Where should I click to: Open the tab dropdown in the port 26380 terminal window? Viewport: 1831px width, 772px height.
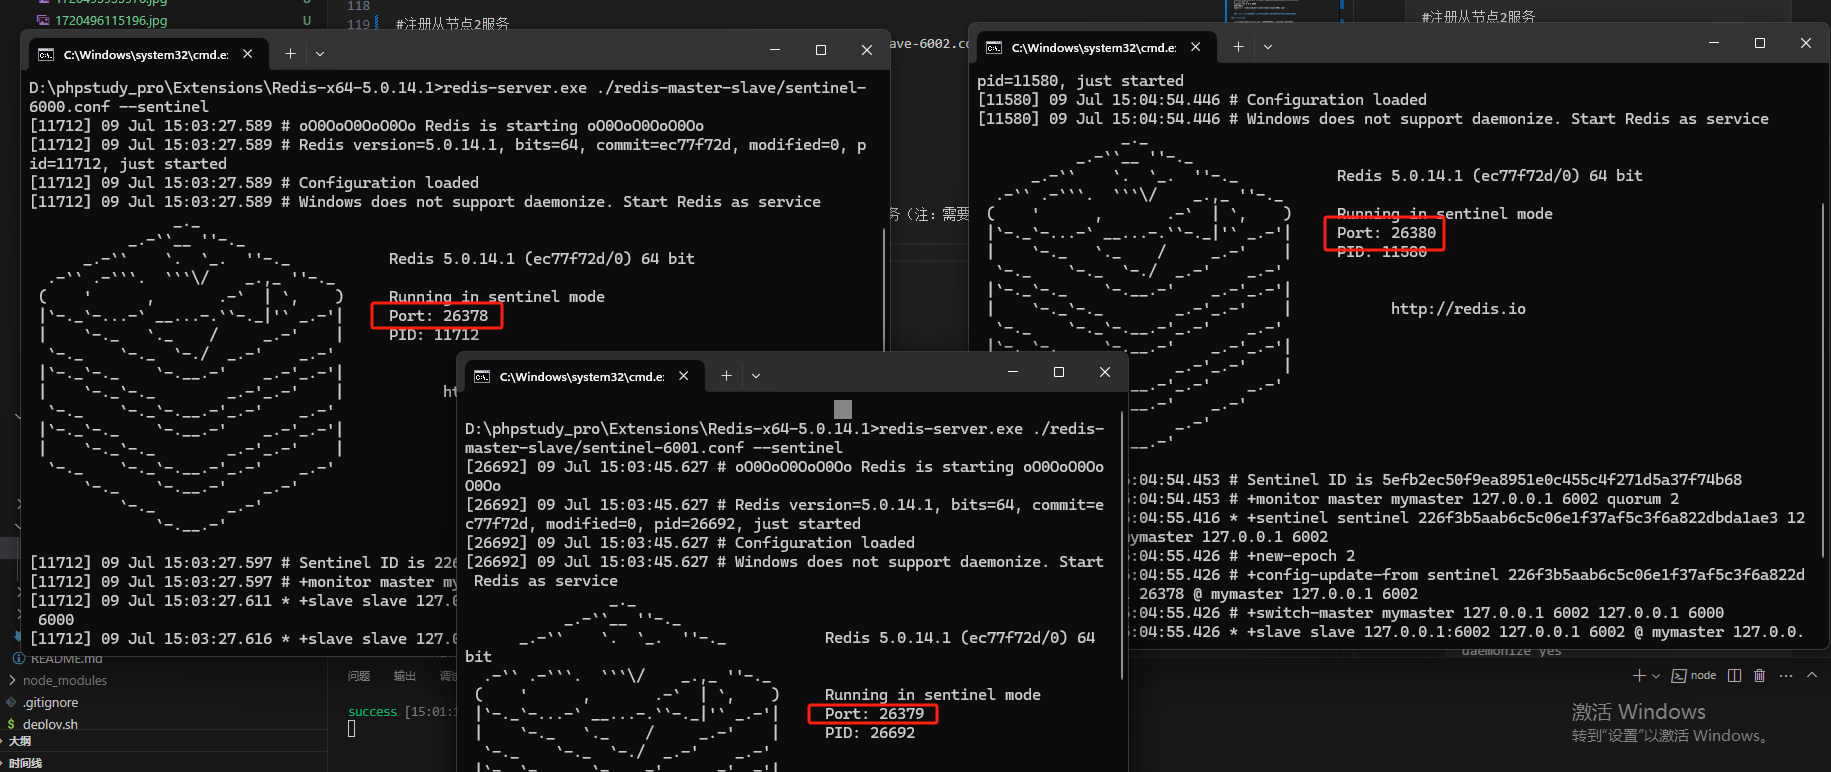point(1268,47)
